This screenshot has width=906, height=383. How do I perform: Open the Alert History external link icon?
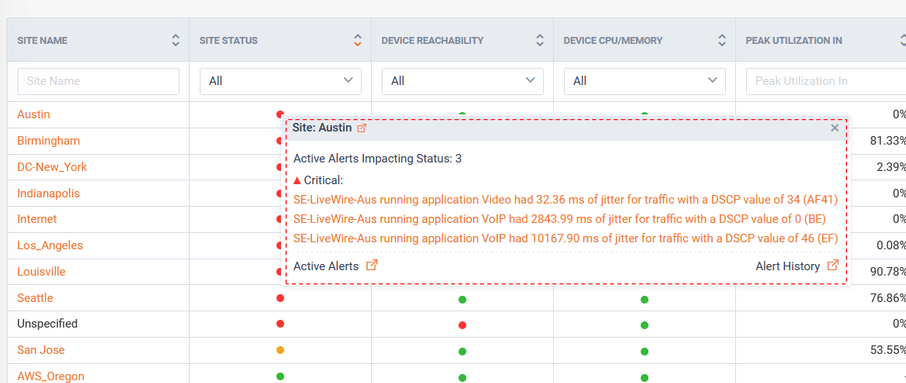833,266
